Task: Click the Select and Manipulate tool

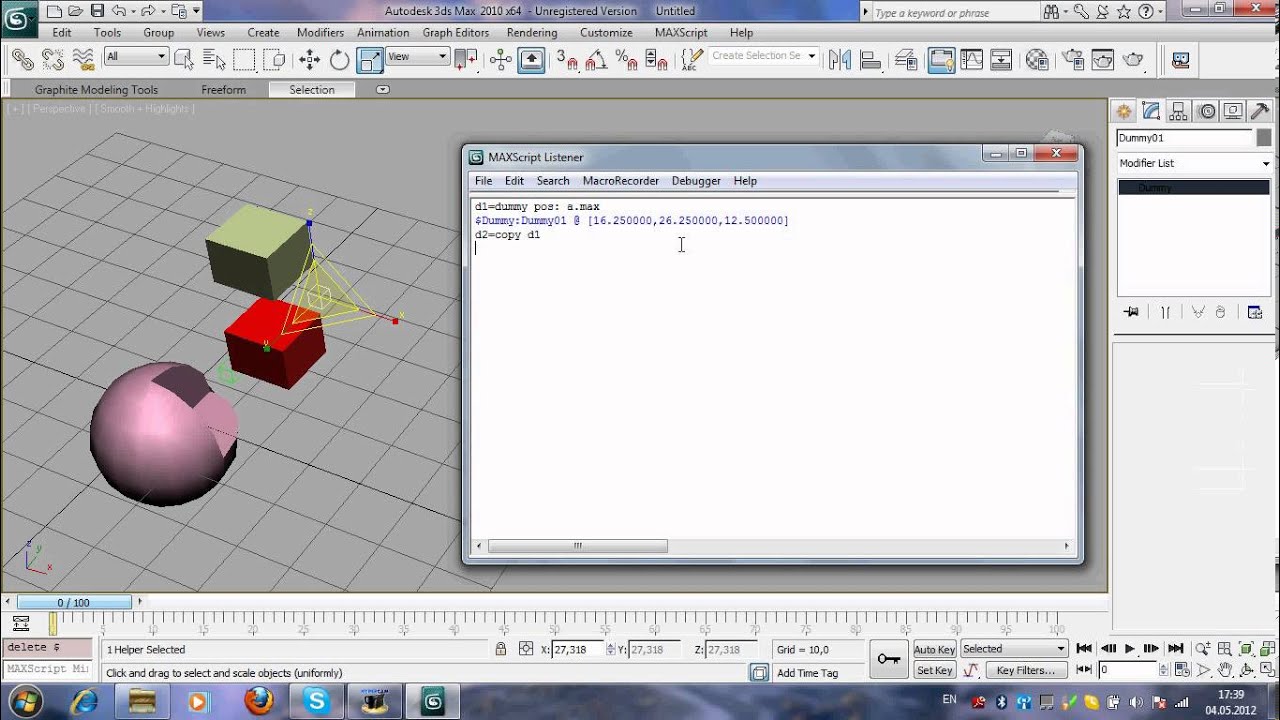Action: coord(501,60)
